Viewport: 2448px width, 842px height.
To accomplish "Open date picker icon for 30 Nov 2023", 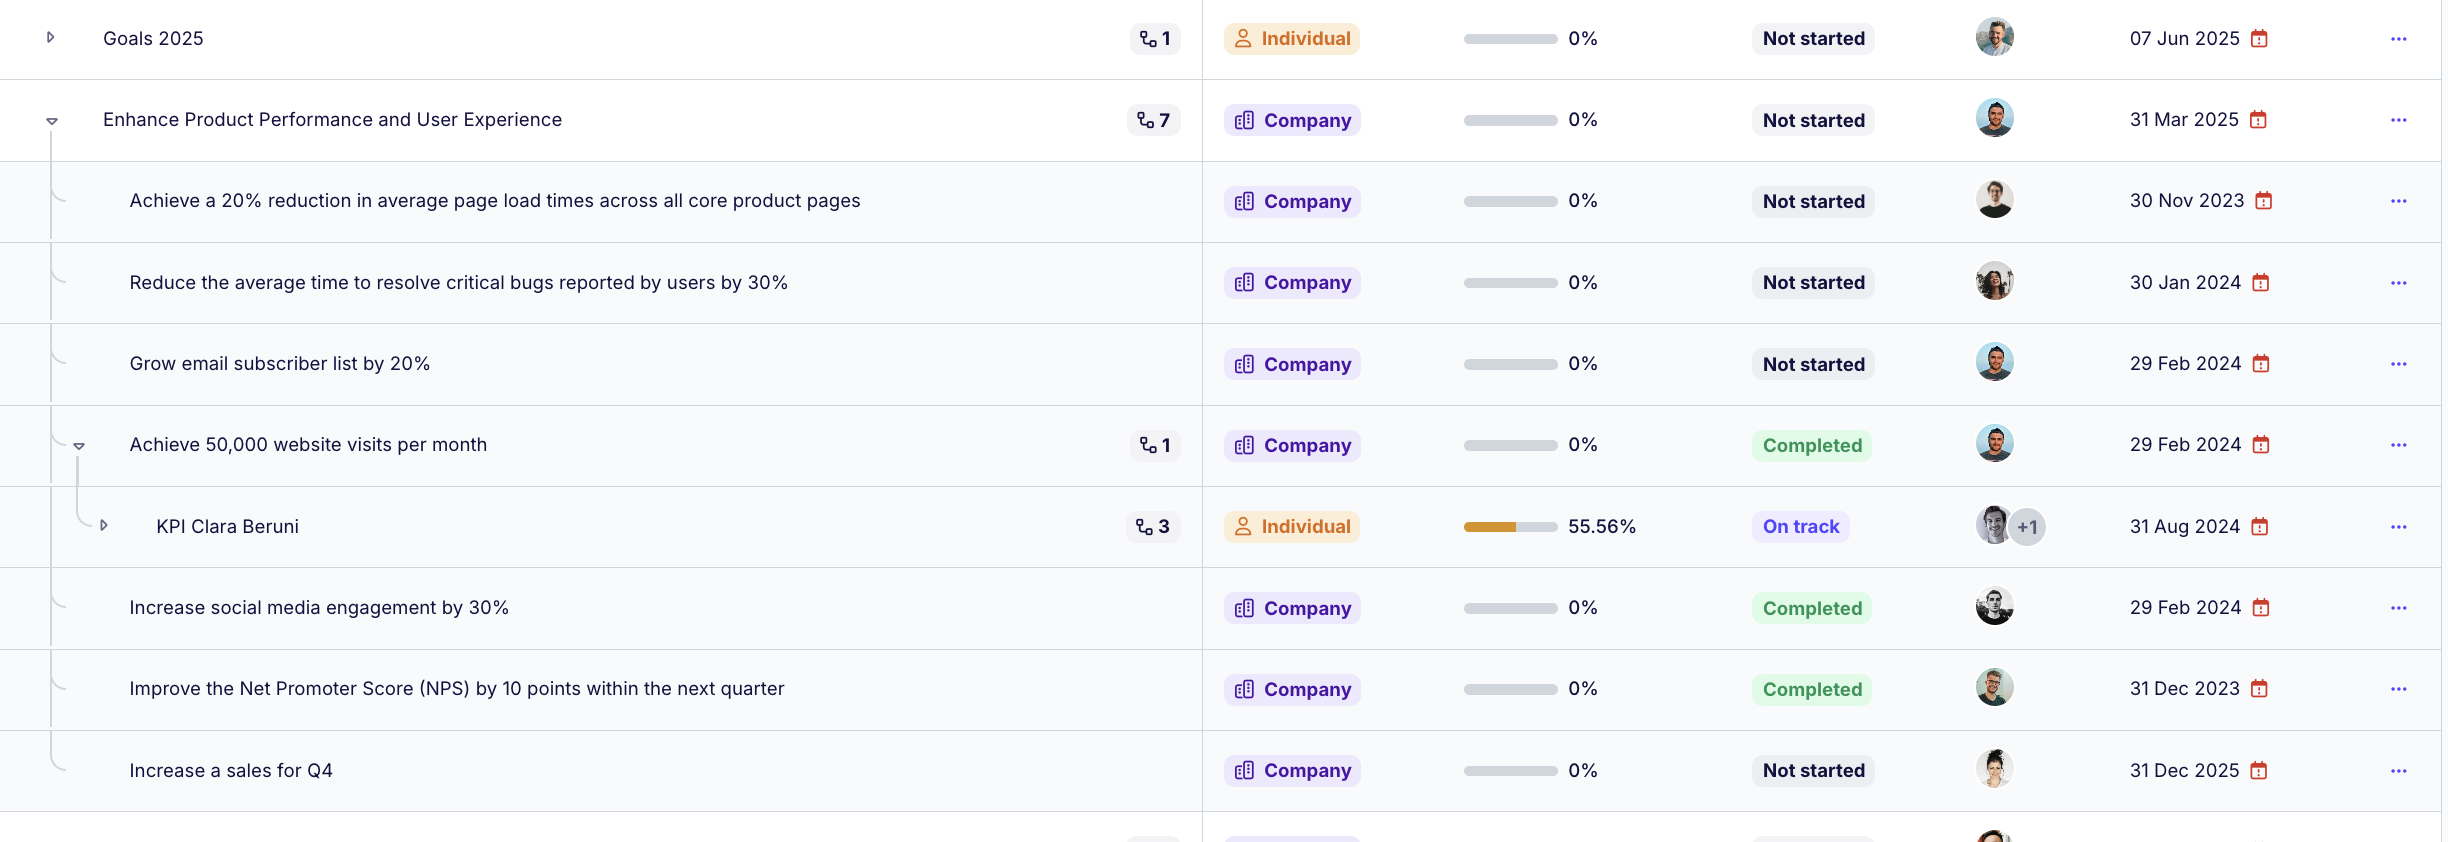I will click(2264, 201).
